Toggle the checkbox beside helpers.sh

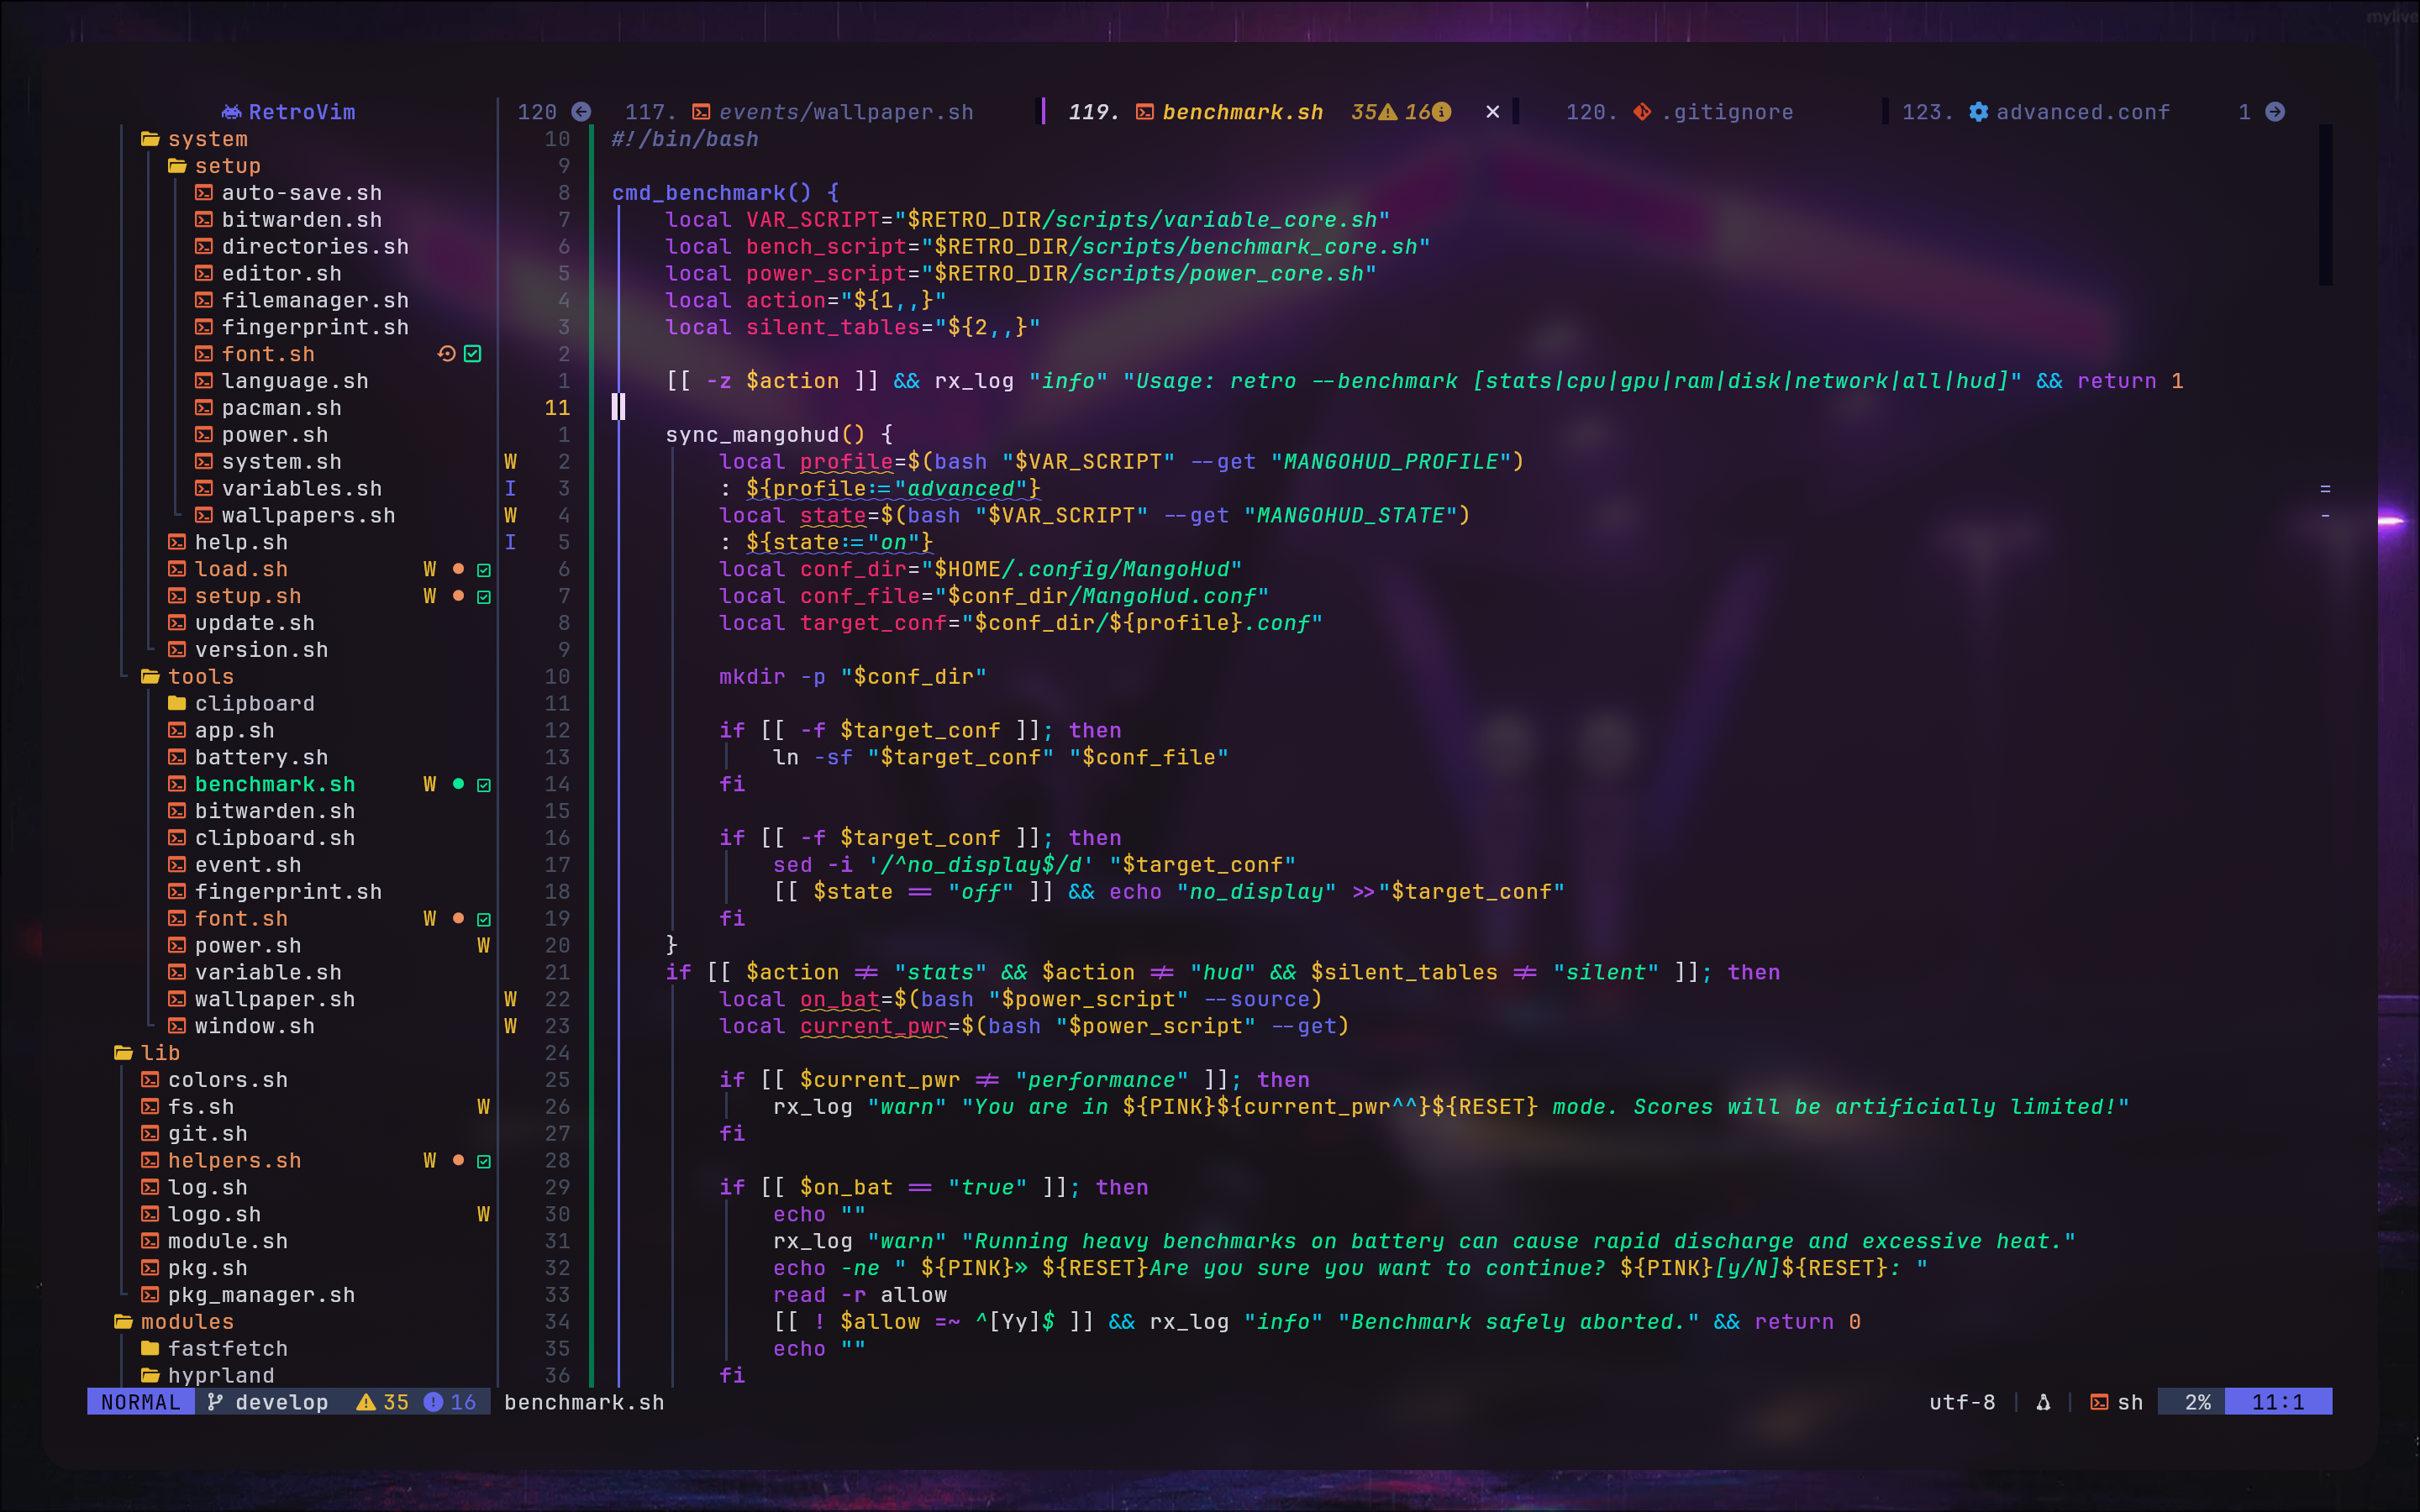click(484, 1160)
